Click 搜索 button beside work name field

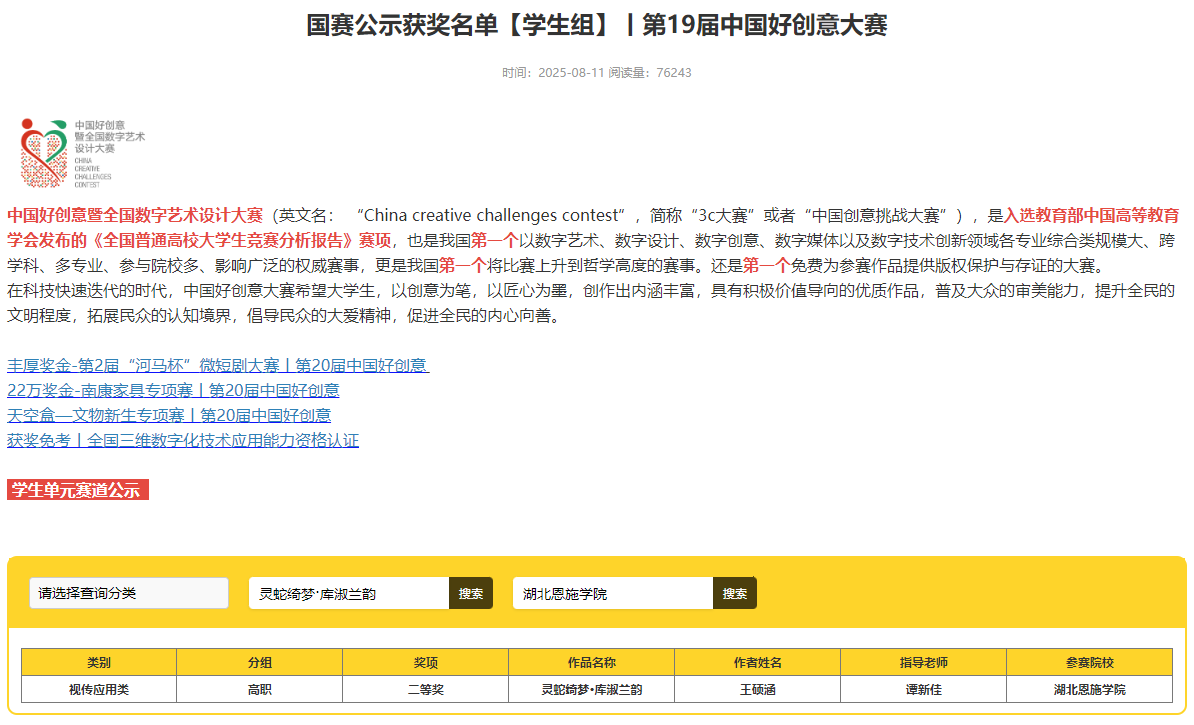coord(471,593)
